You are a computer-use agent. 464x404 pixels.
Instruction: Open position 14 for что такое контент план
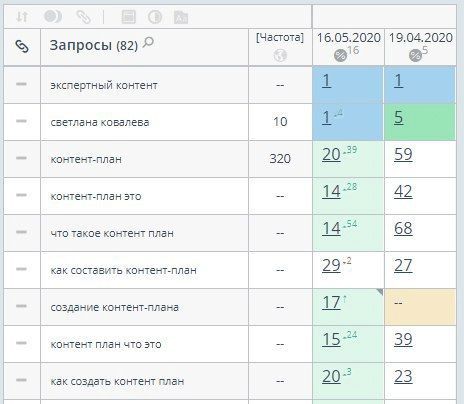click(331, 229)
